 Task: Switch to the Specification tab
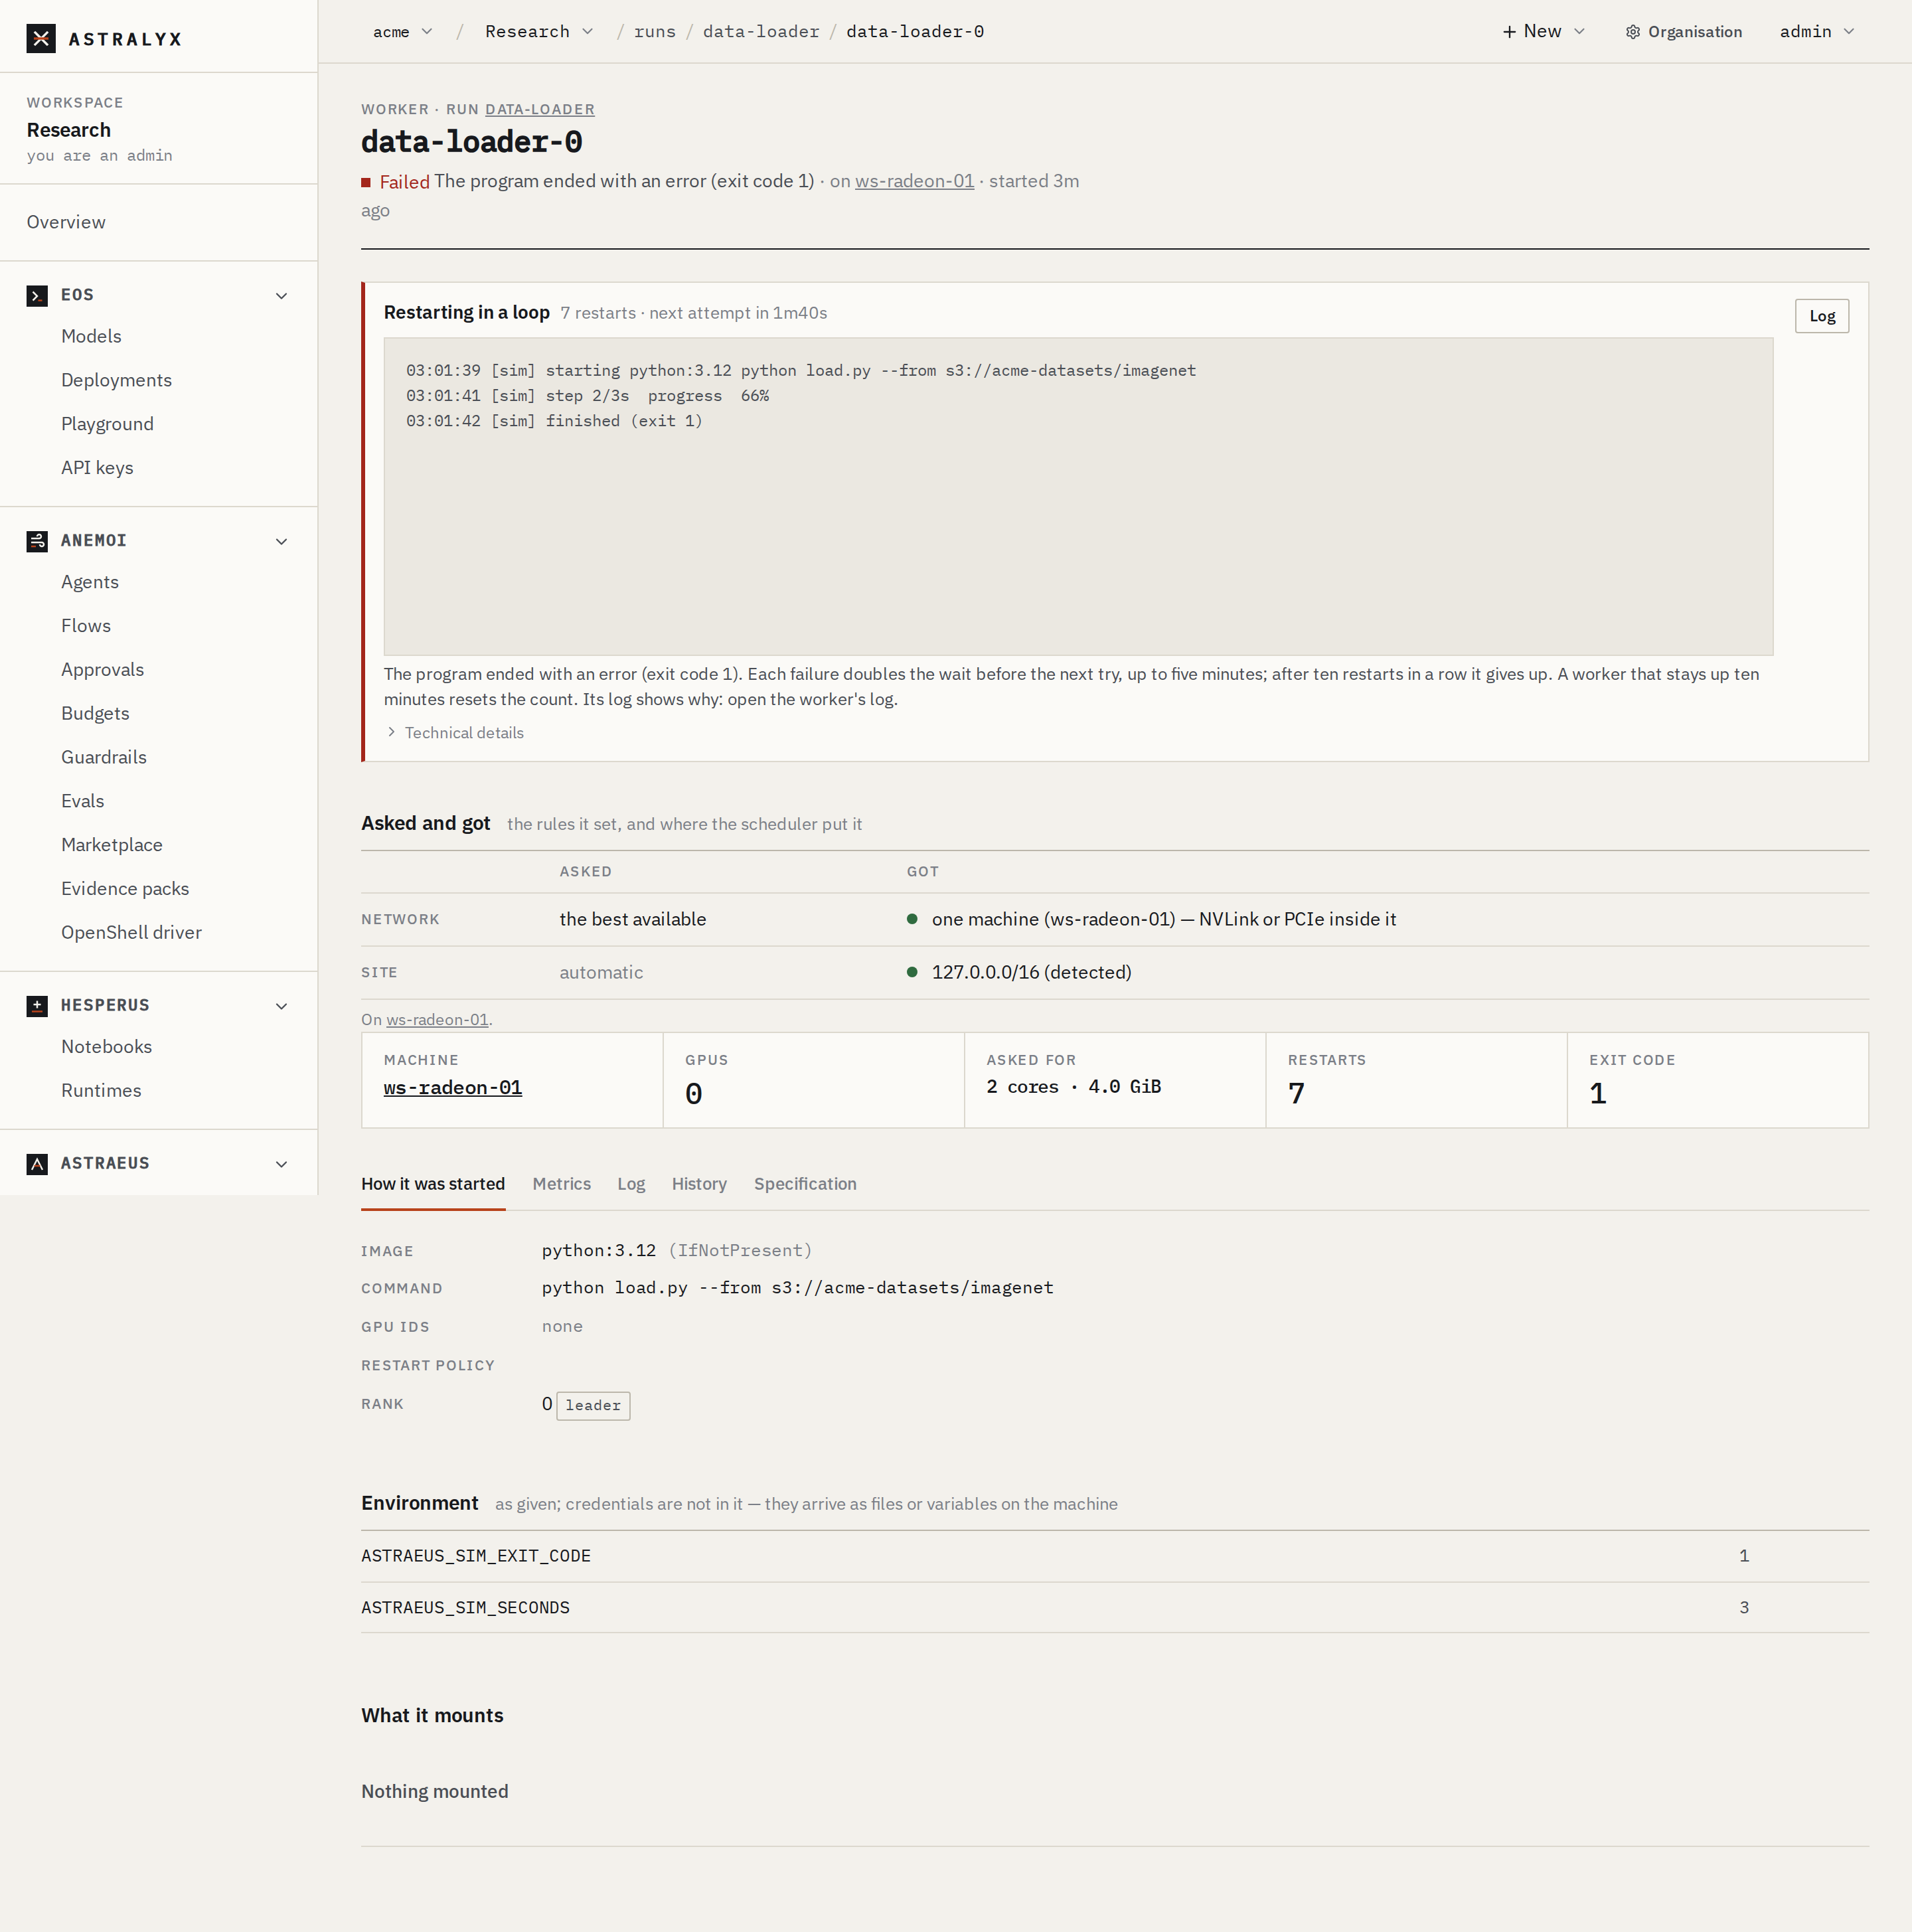(x=805, y=1184)
